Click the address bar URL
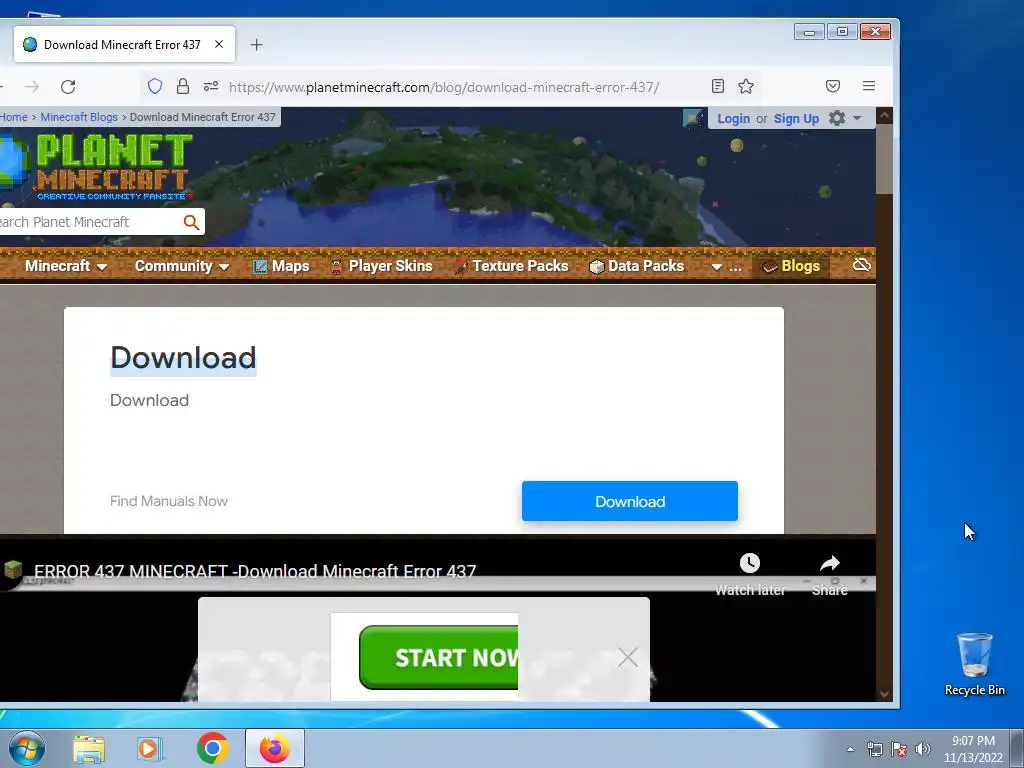Image resolution: width=1024 pixels, height=768 pixels. [444, 87]
